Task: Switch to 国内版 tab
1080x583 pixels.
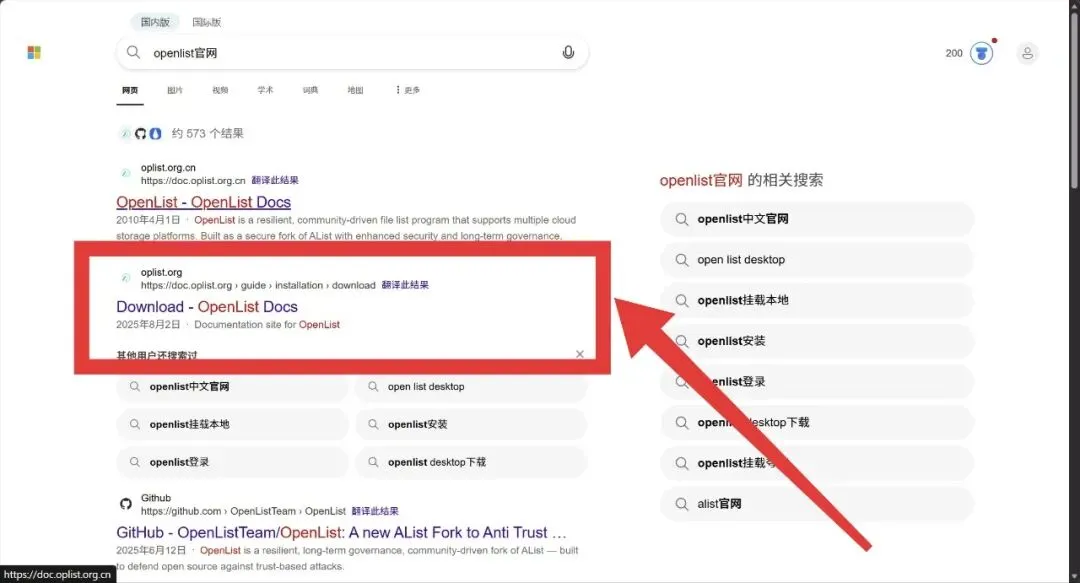Action: 155,22
